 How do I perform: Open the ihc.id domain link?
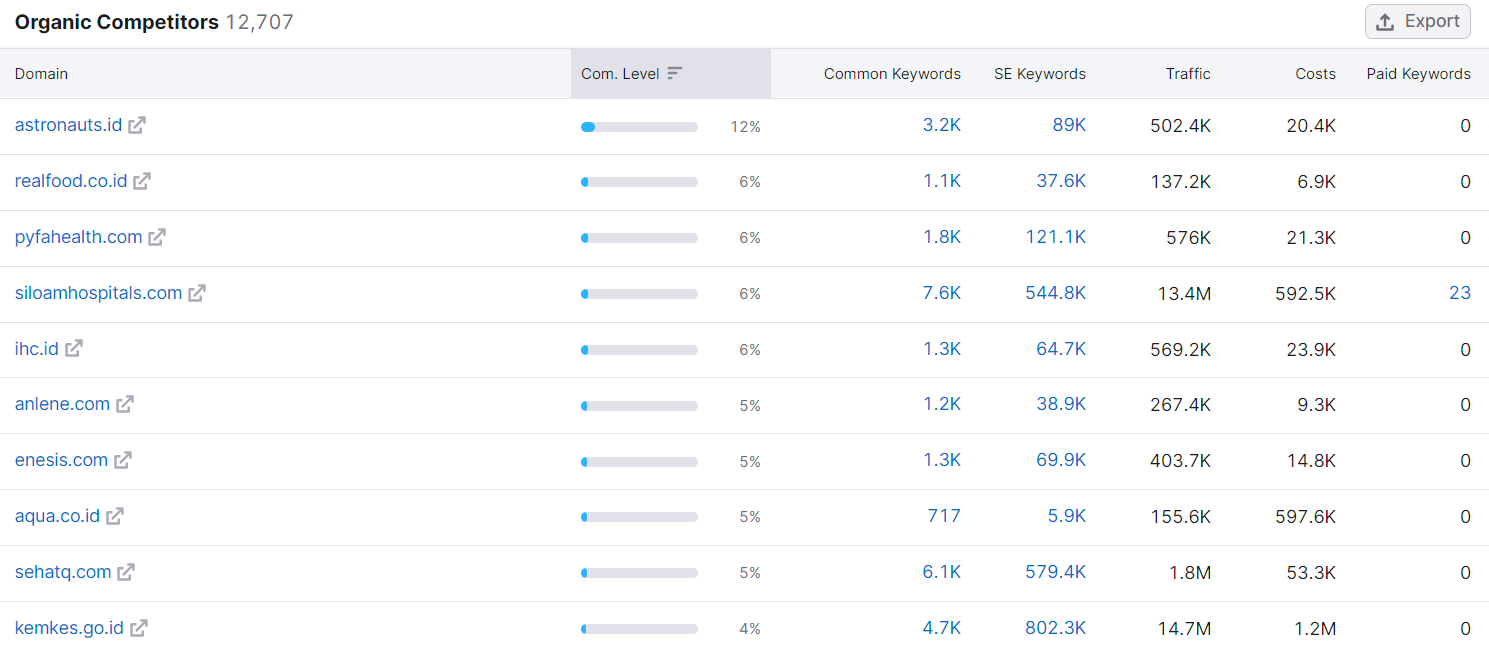(x=37, y=349)
